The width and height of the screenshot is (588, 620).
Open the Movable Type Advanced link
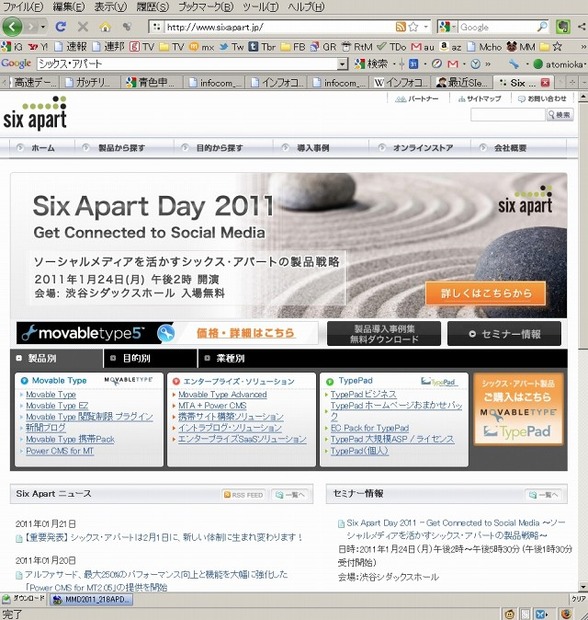(x=223, y=395)
